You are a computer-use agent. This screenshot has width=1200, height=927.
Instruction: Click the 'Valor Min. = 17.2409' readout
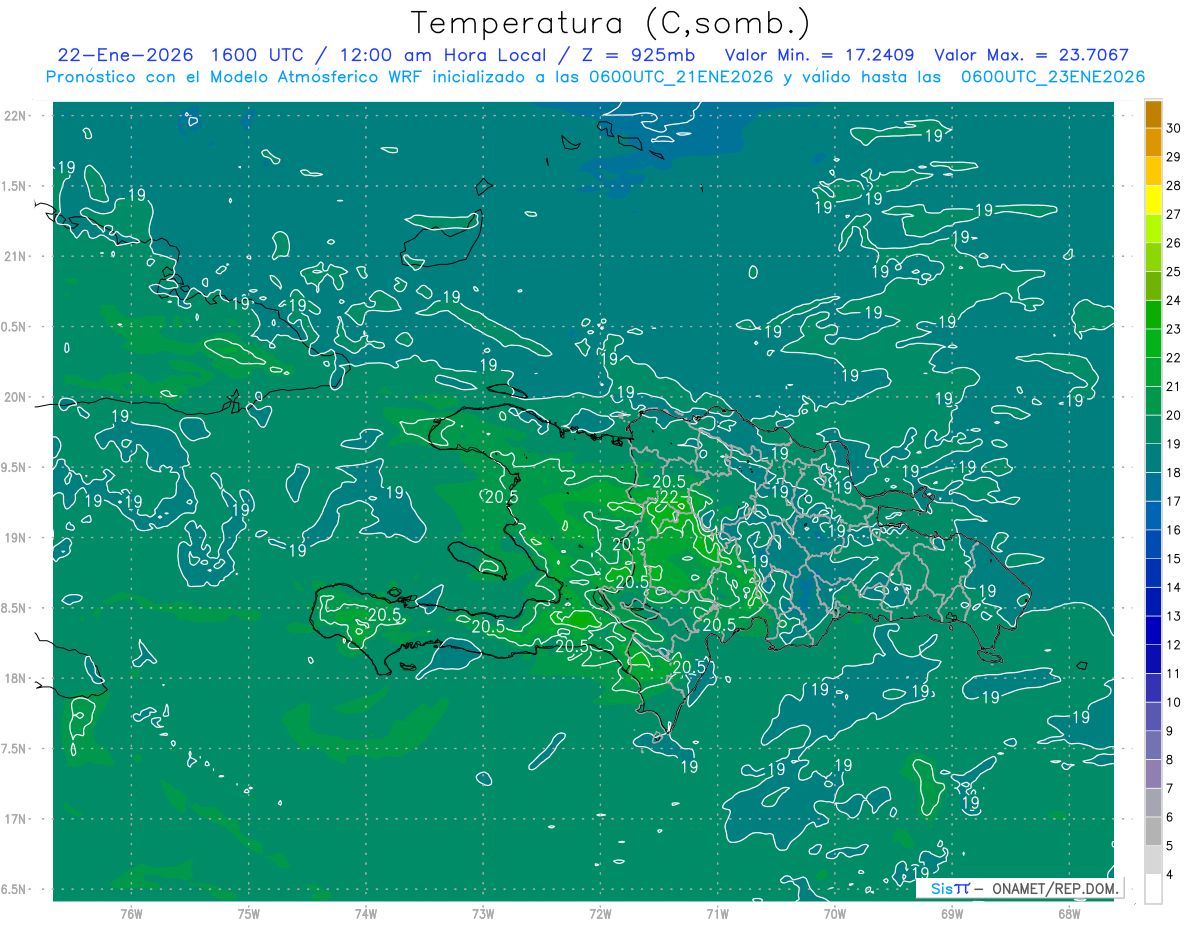(820, 55)
